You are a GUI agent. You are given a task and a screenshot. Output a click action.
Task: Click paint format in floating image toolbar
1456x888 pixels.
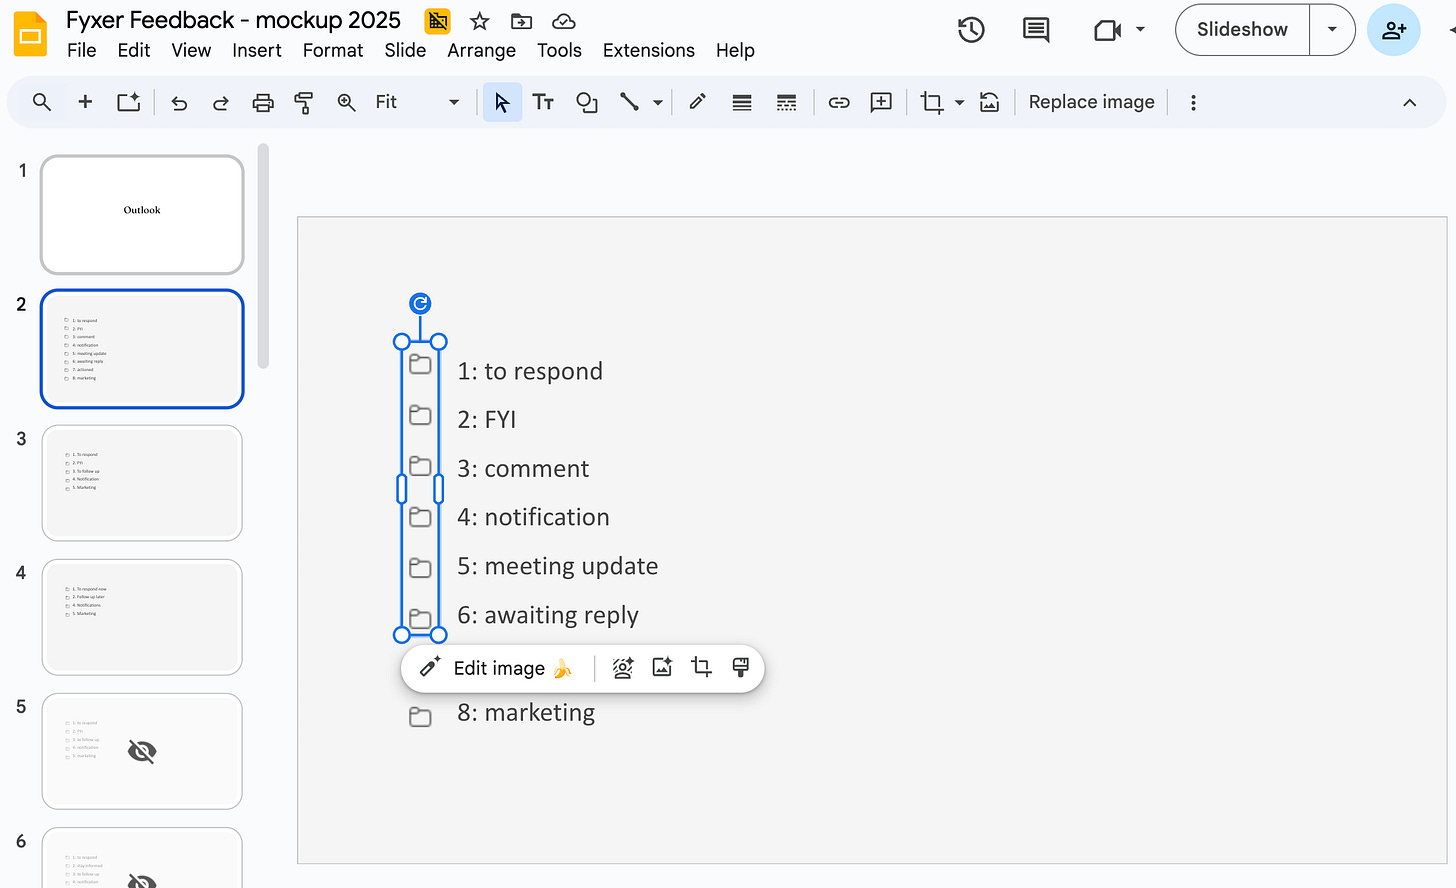coord(741,668)
